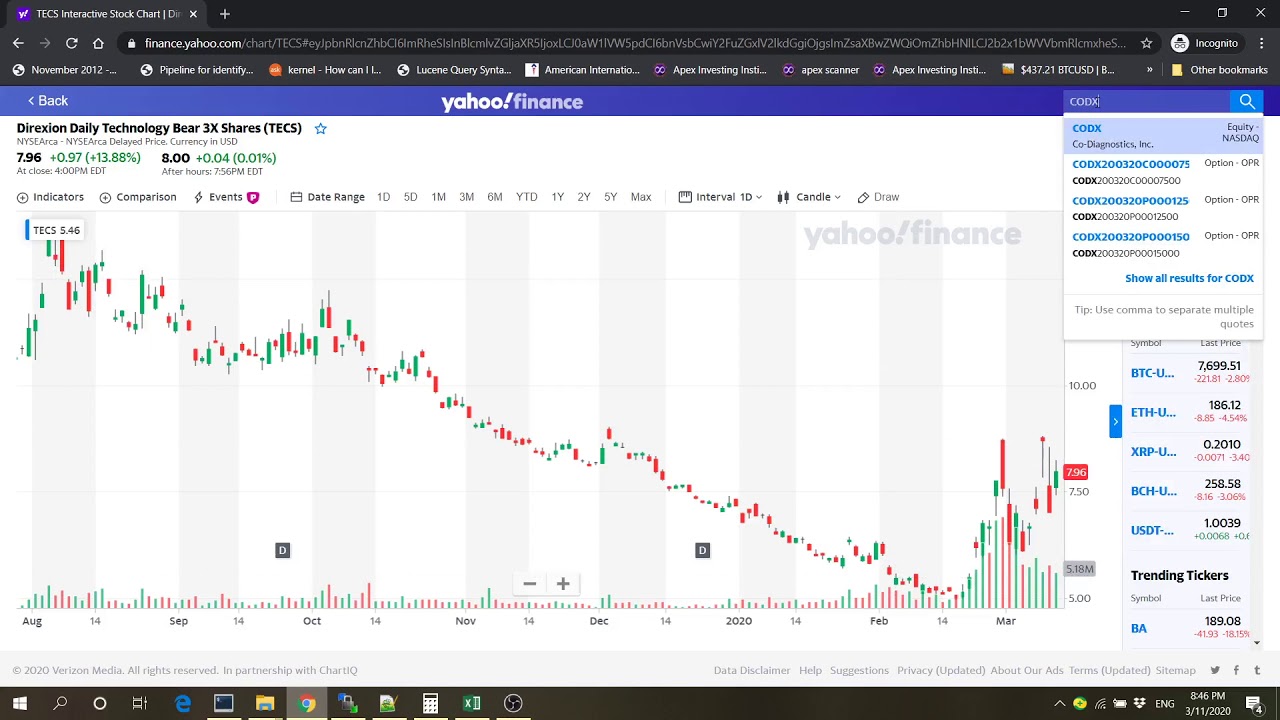1280x720 pixels.
Task: Click the dividend marker near December
Action: [702, 550]
